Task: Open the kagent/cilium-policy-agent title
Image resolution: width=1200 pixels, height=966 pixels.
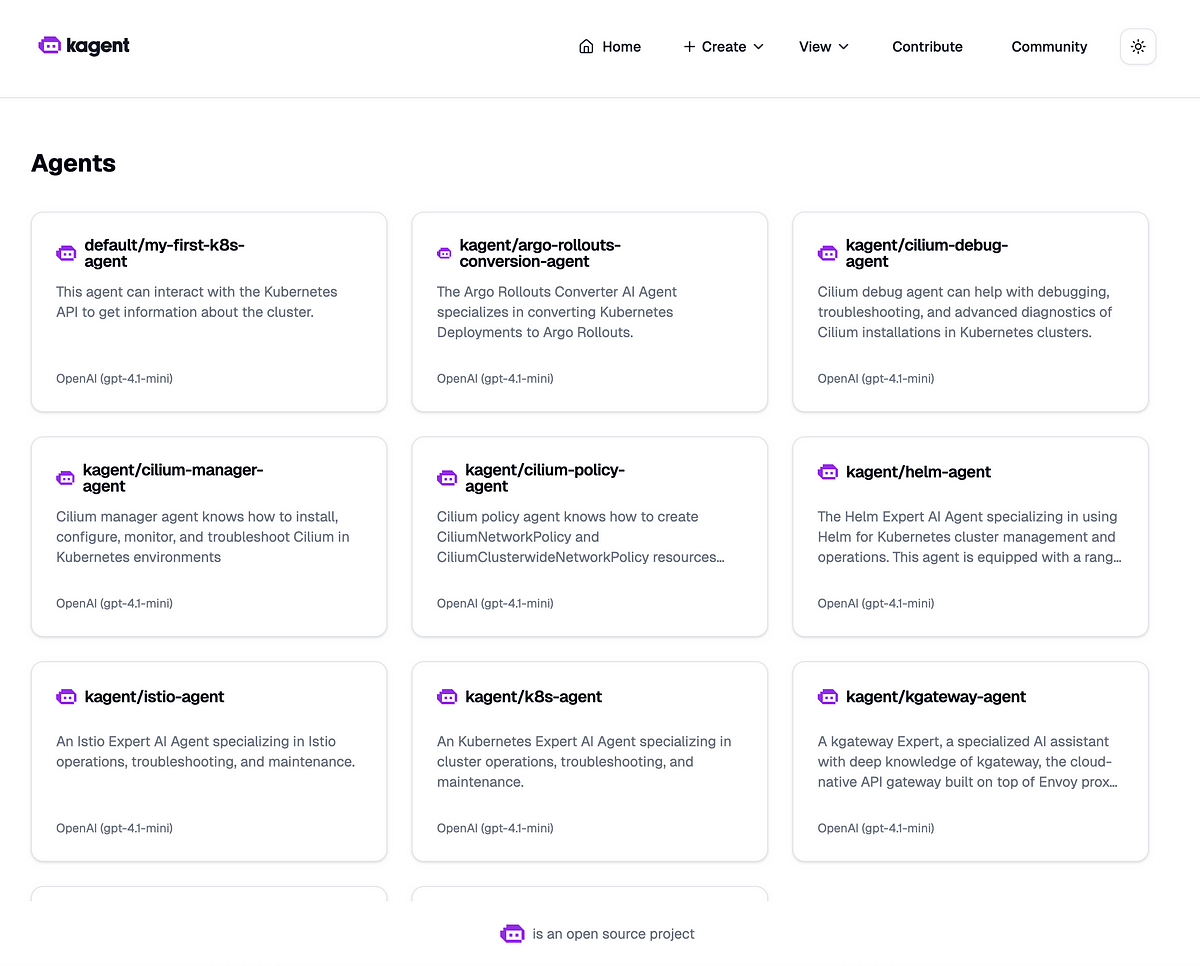Action: click(545, 478)
